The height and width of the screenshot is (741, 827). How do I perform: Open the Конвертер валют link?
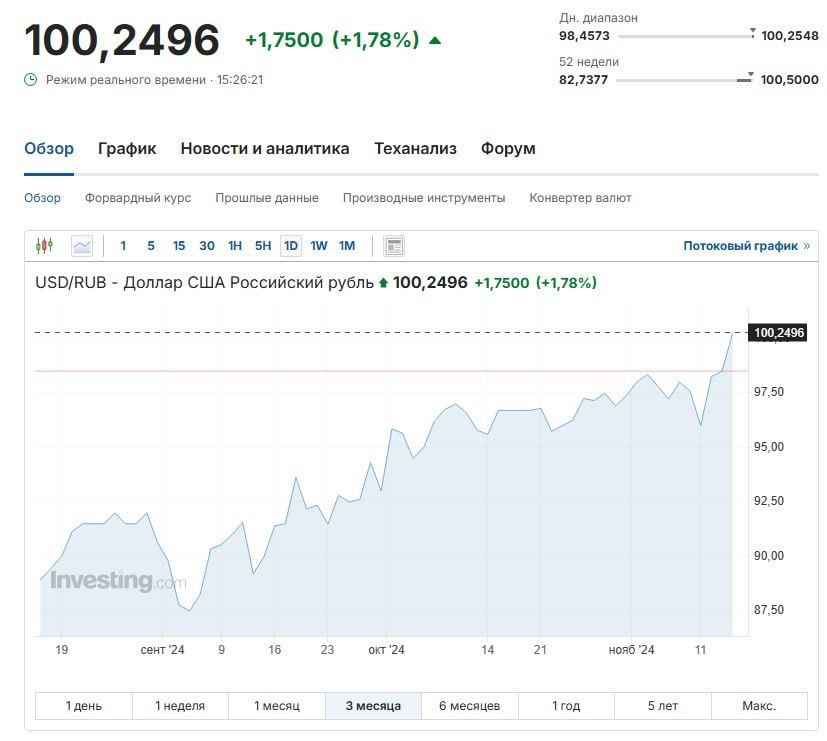click(580, 198)
